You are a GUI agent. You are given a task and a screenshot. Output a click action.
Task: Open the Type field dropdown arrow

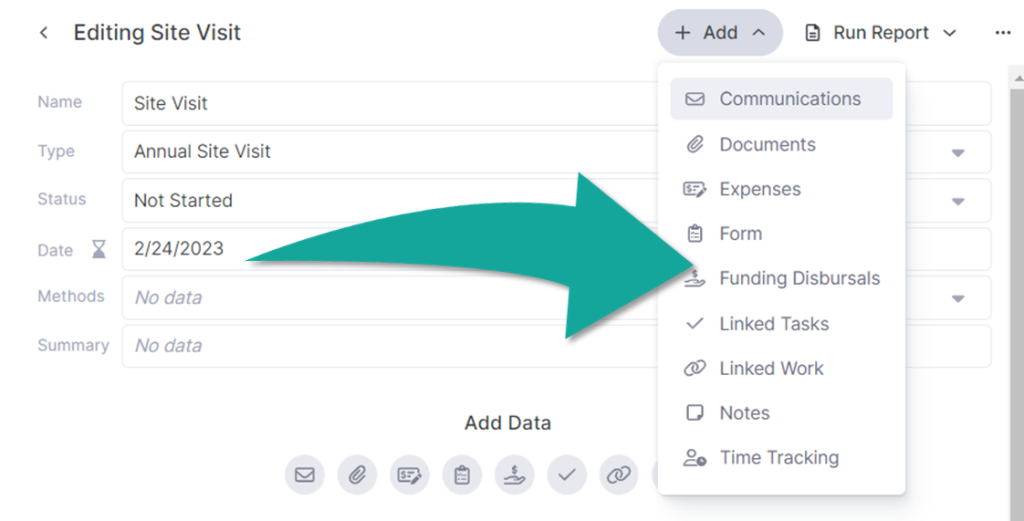[x=957, y=153]
